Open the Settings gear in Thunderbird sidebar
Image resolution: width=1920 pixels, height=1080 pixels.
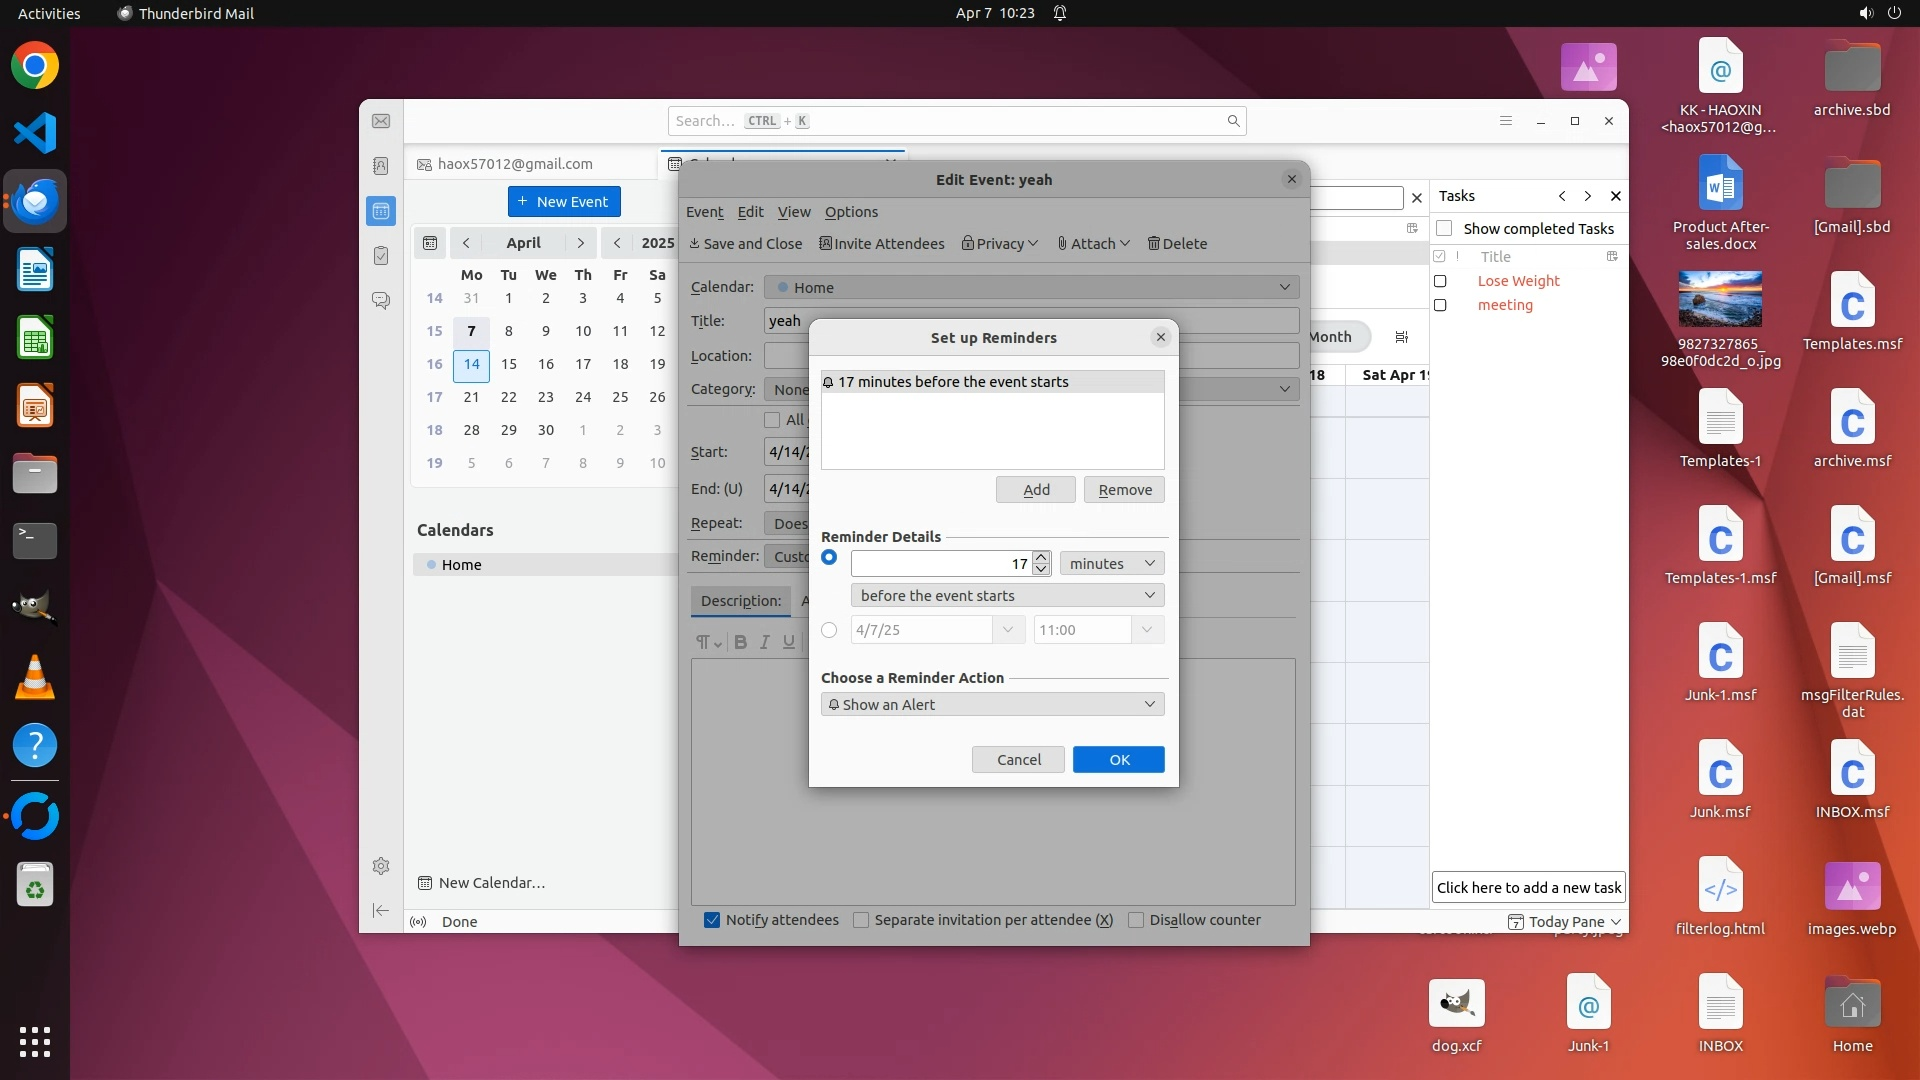click(381, 866)
